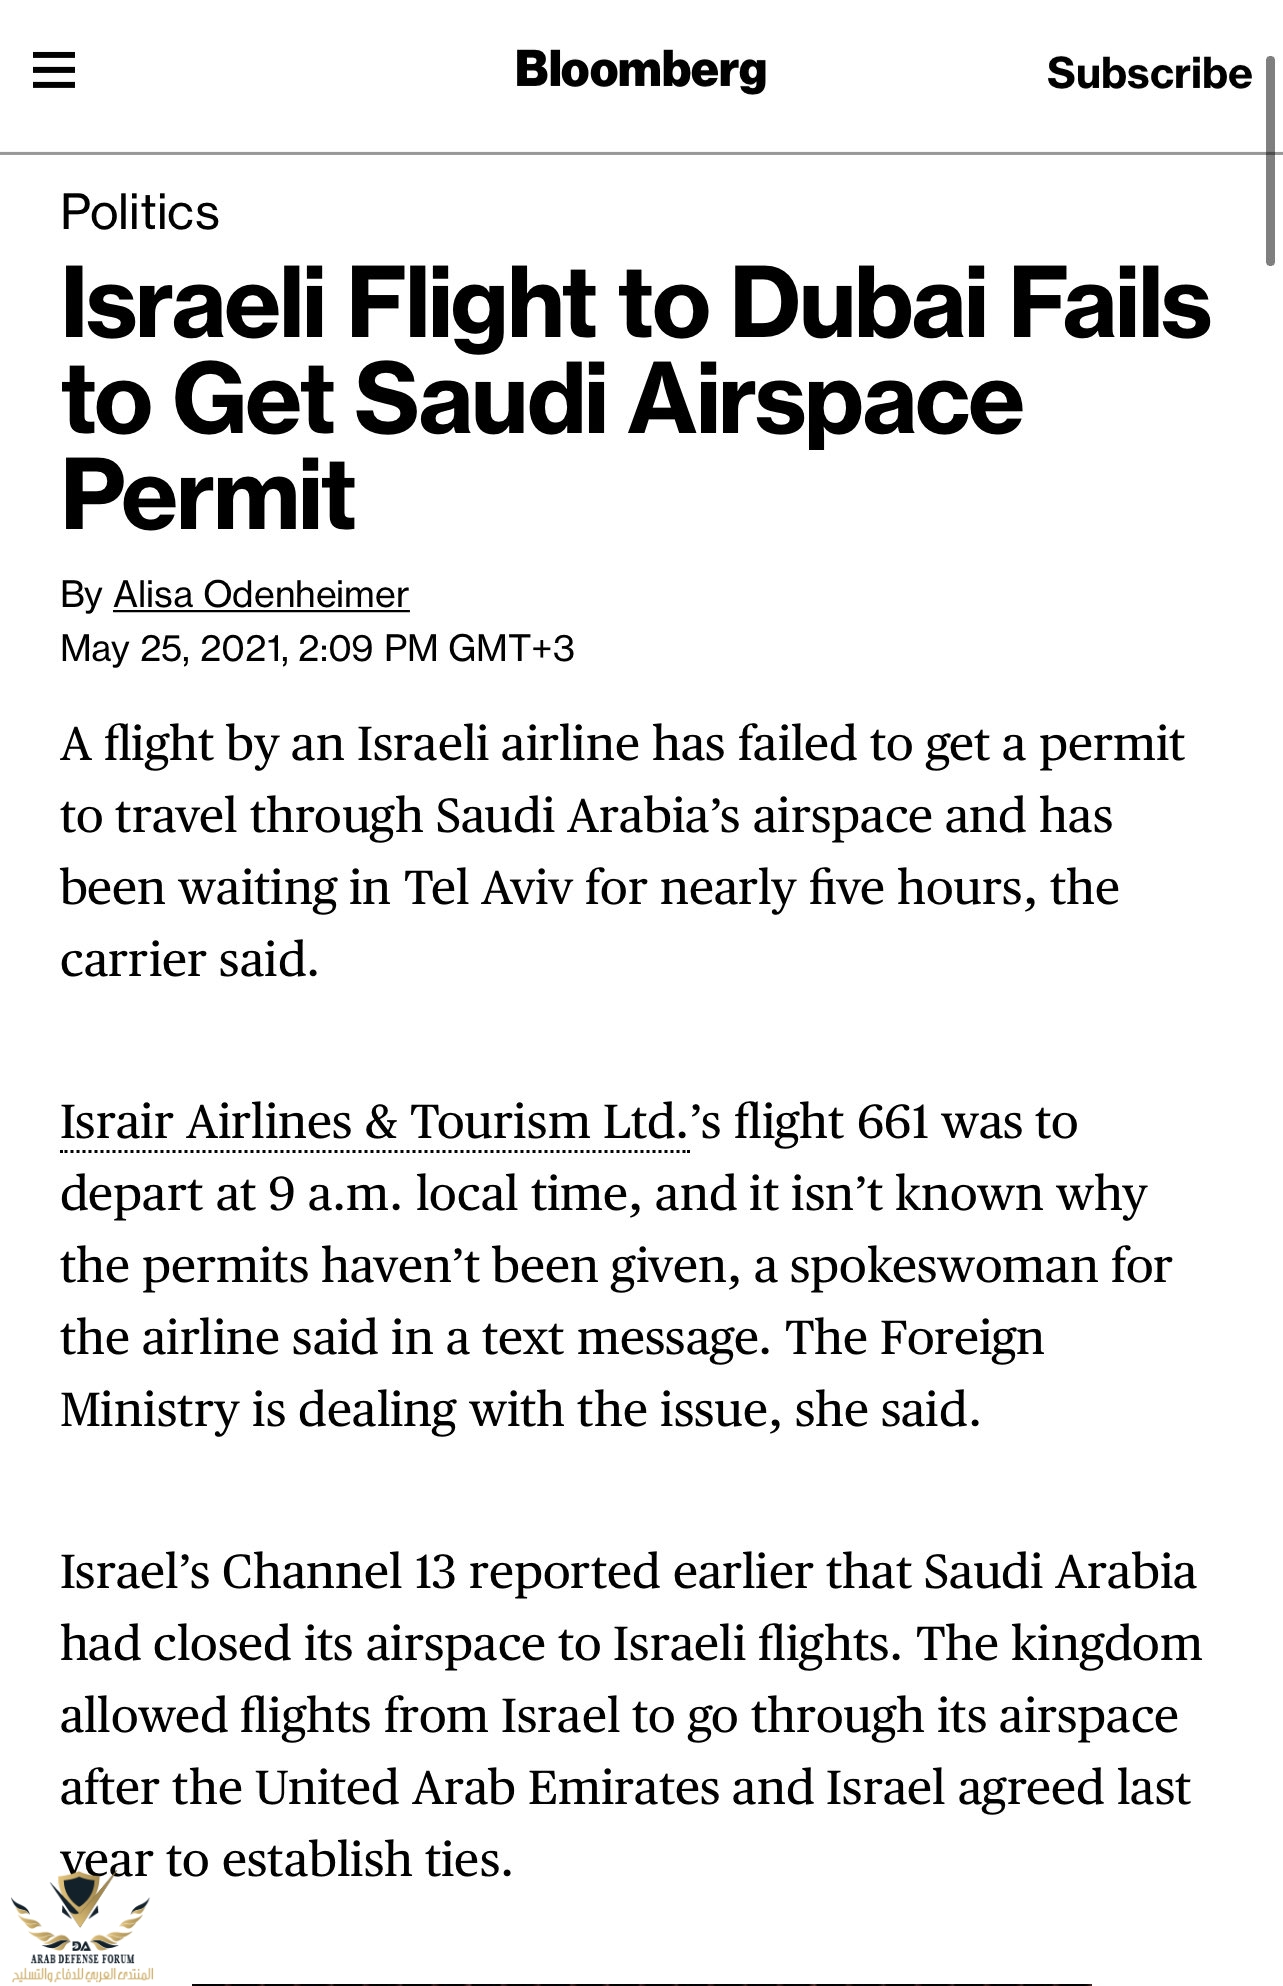Image resolution: width=1283 pixels, height=1986 pixels.
Task: Open the hamburger navigation menu
Action: tap(54, 70)
